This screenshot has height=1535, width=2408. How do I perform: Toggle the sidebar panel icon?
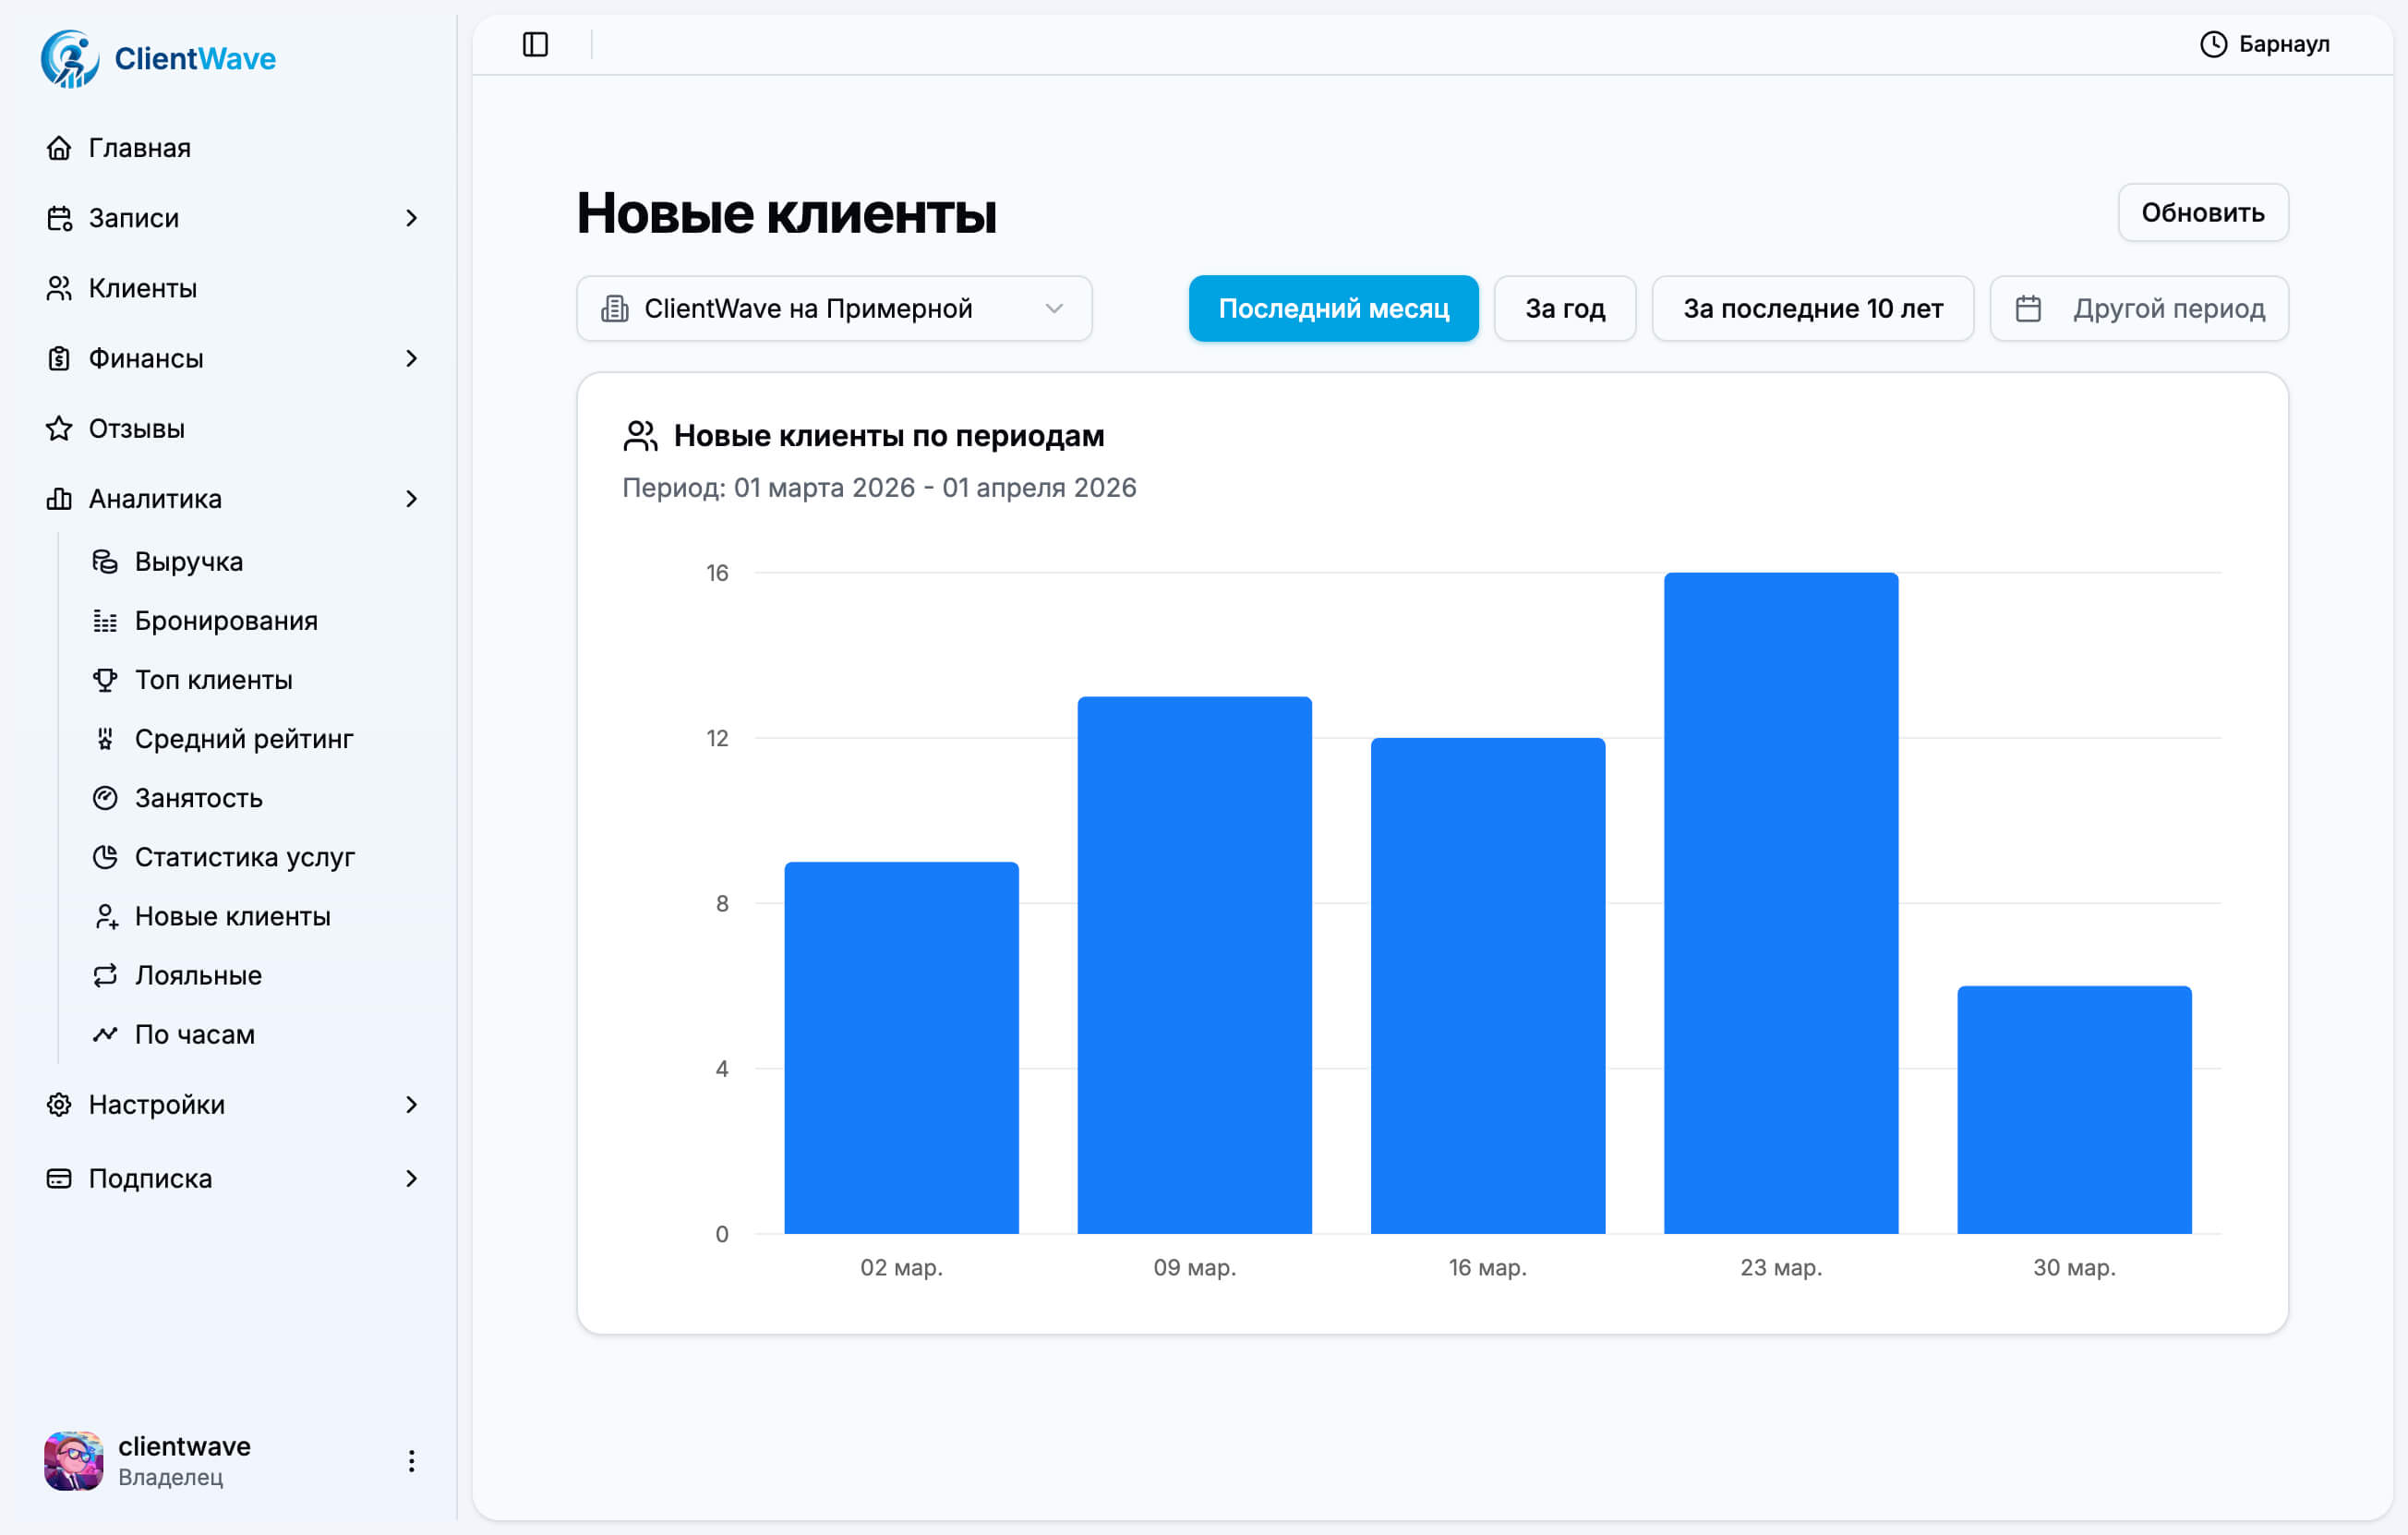click(535, 44)
